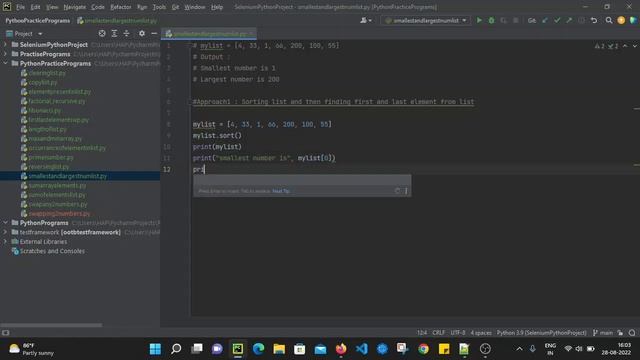
Task: Hide the Project tool window
Action: 154,33
